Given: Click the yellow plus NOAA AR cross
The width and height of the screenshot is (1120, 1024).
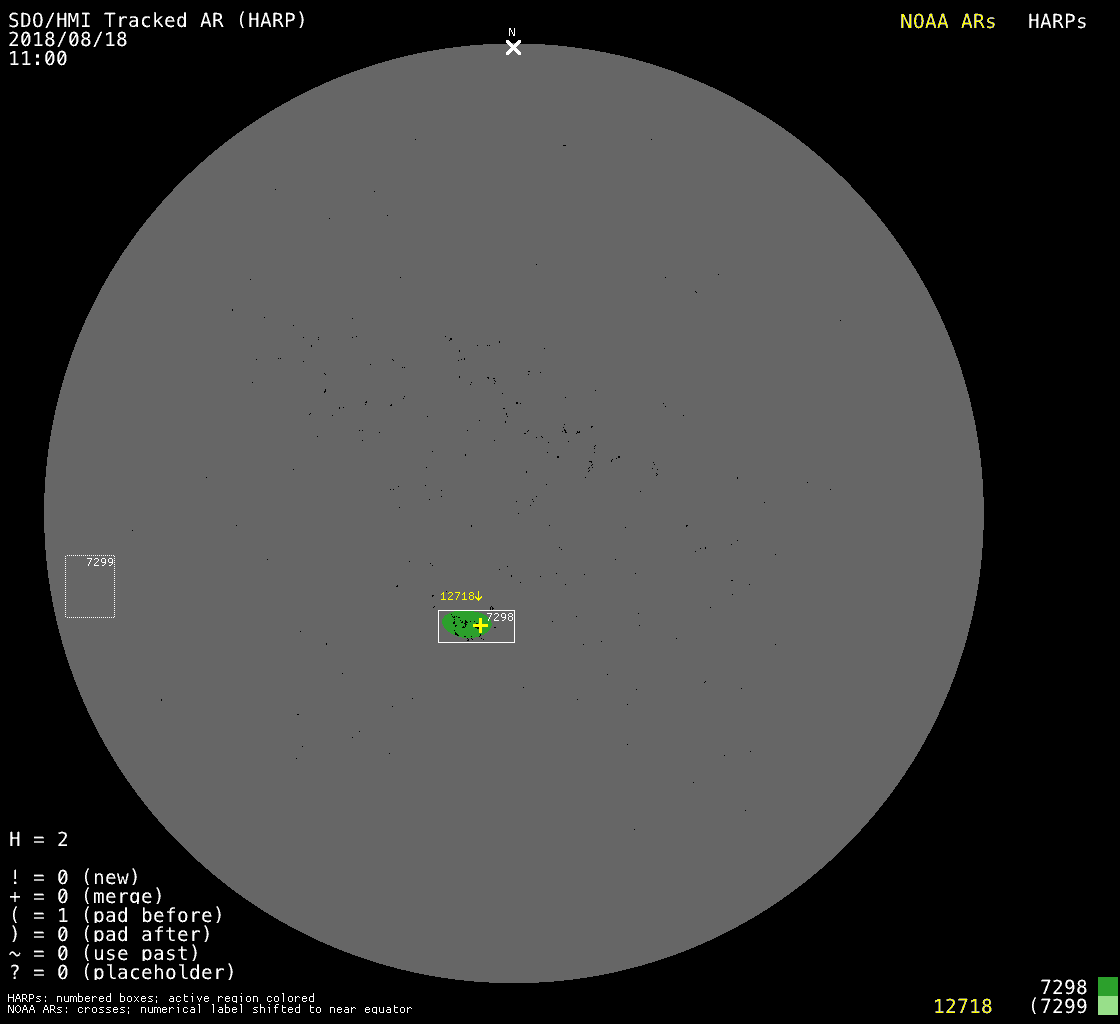Looking at the screenshot, I should tap(480, 625).
